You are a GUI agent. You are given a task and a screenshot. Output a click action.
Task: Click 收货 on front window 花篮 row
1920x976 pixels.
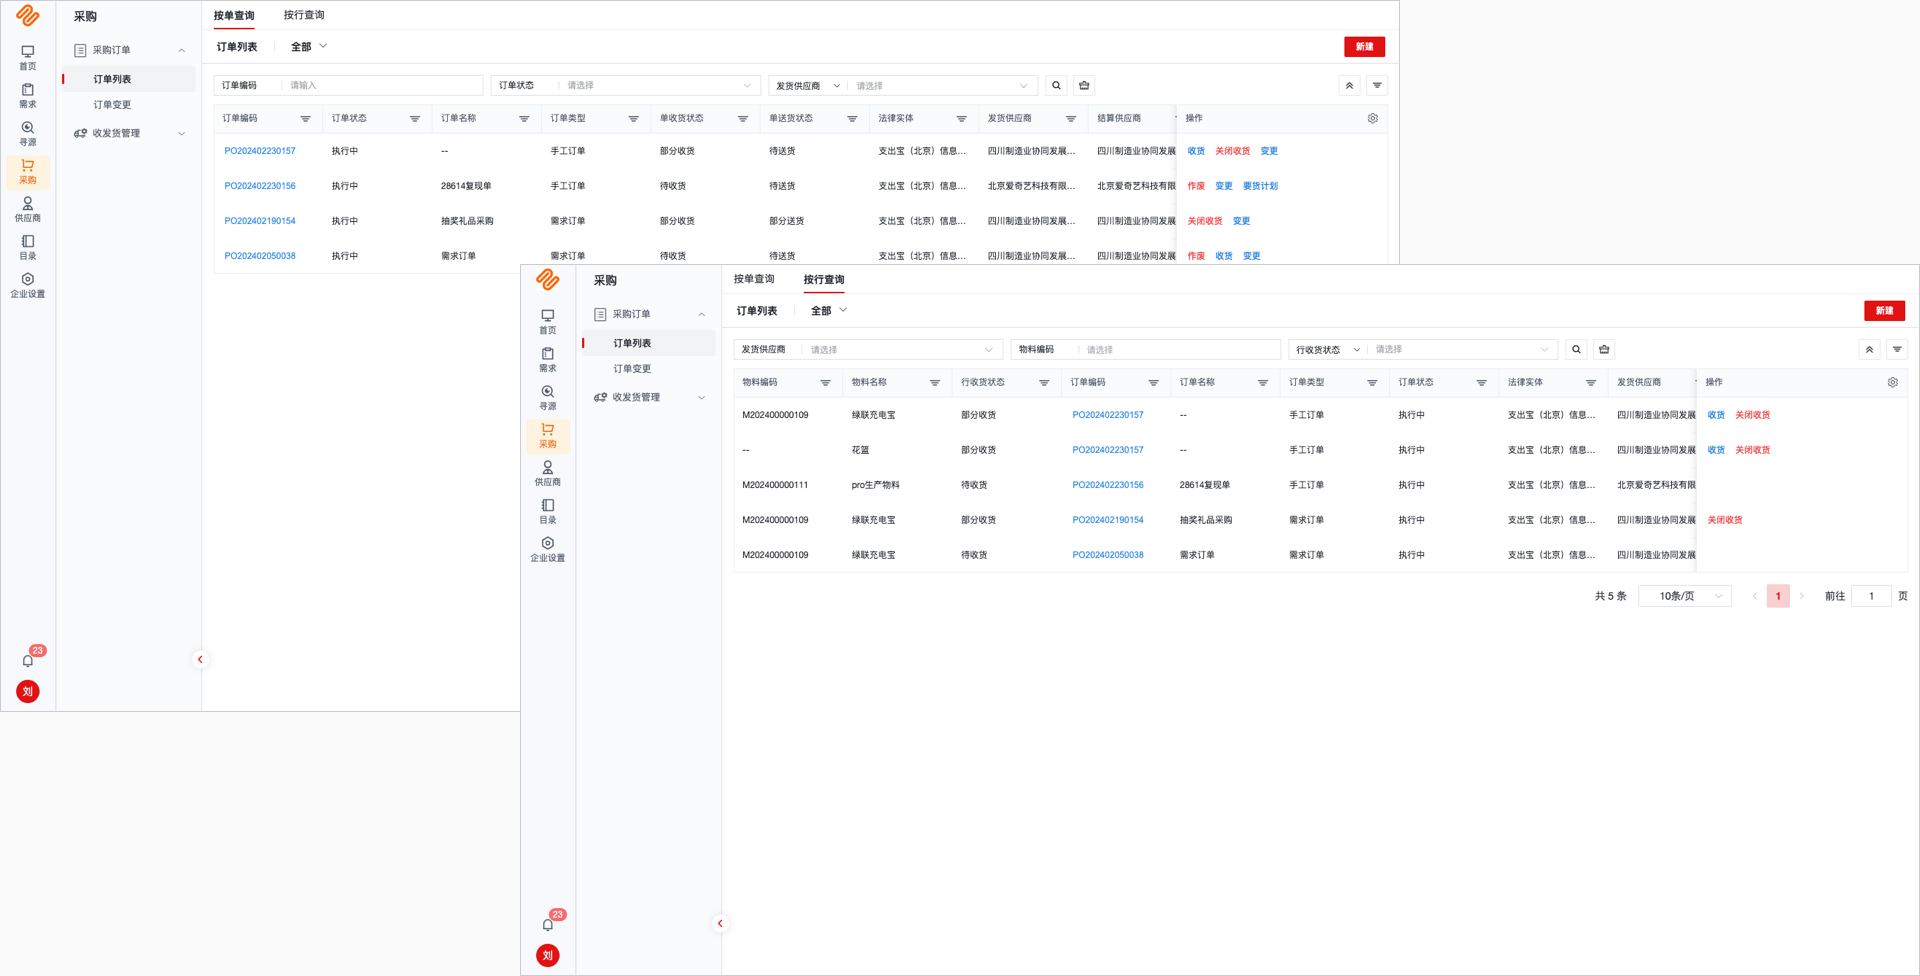1716,450
